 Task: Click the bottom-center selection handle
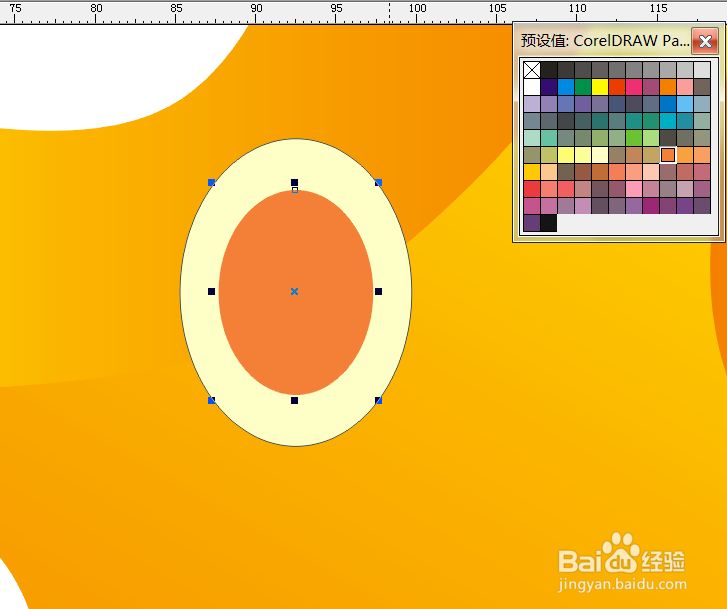click(294, 400)
